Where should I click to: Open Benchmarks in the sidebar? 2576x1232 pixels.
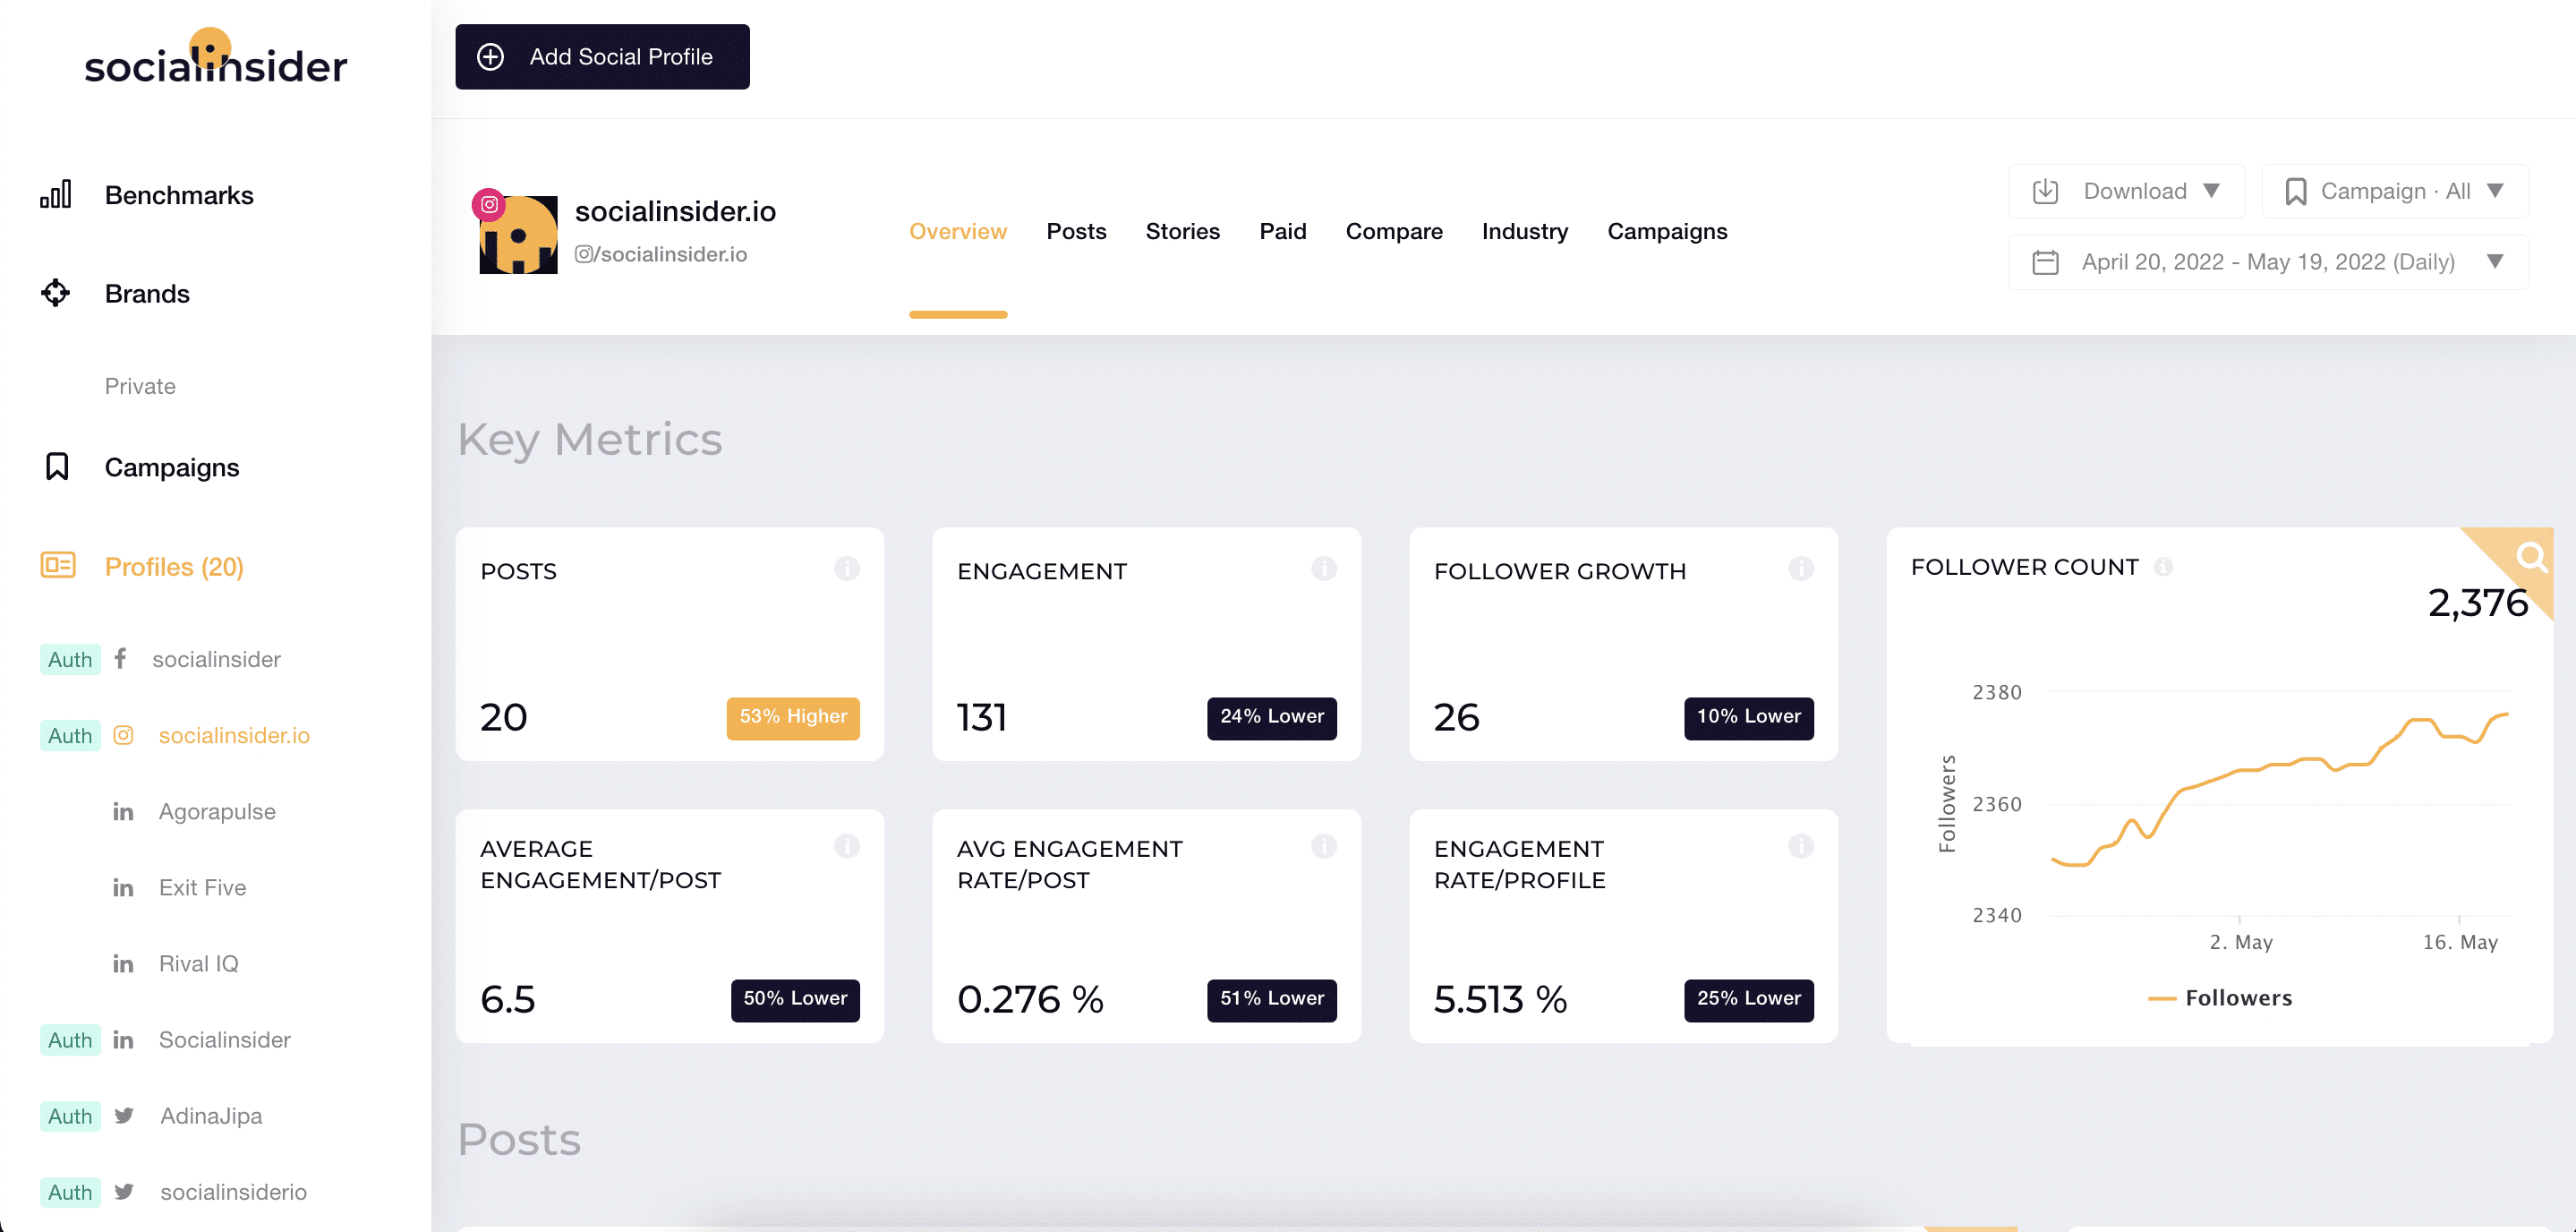pyautogui.click(x=179, y=195)
